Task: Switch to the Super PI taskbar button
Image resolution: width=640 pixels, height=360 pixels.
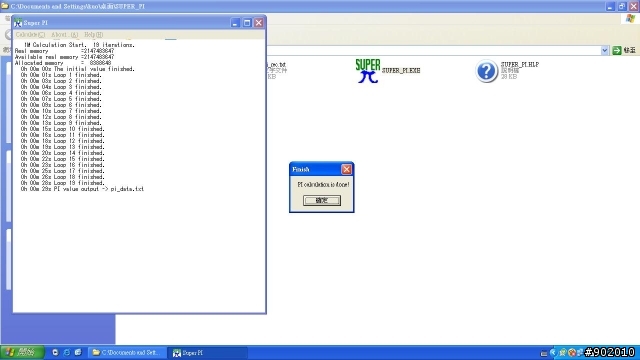Action: [208, 353]
